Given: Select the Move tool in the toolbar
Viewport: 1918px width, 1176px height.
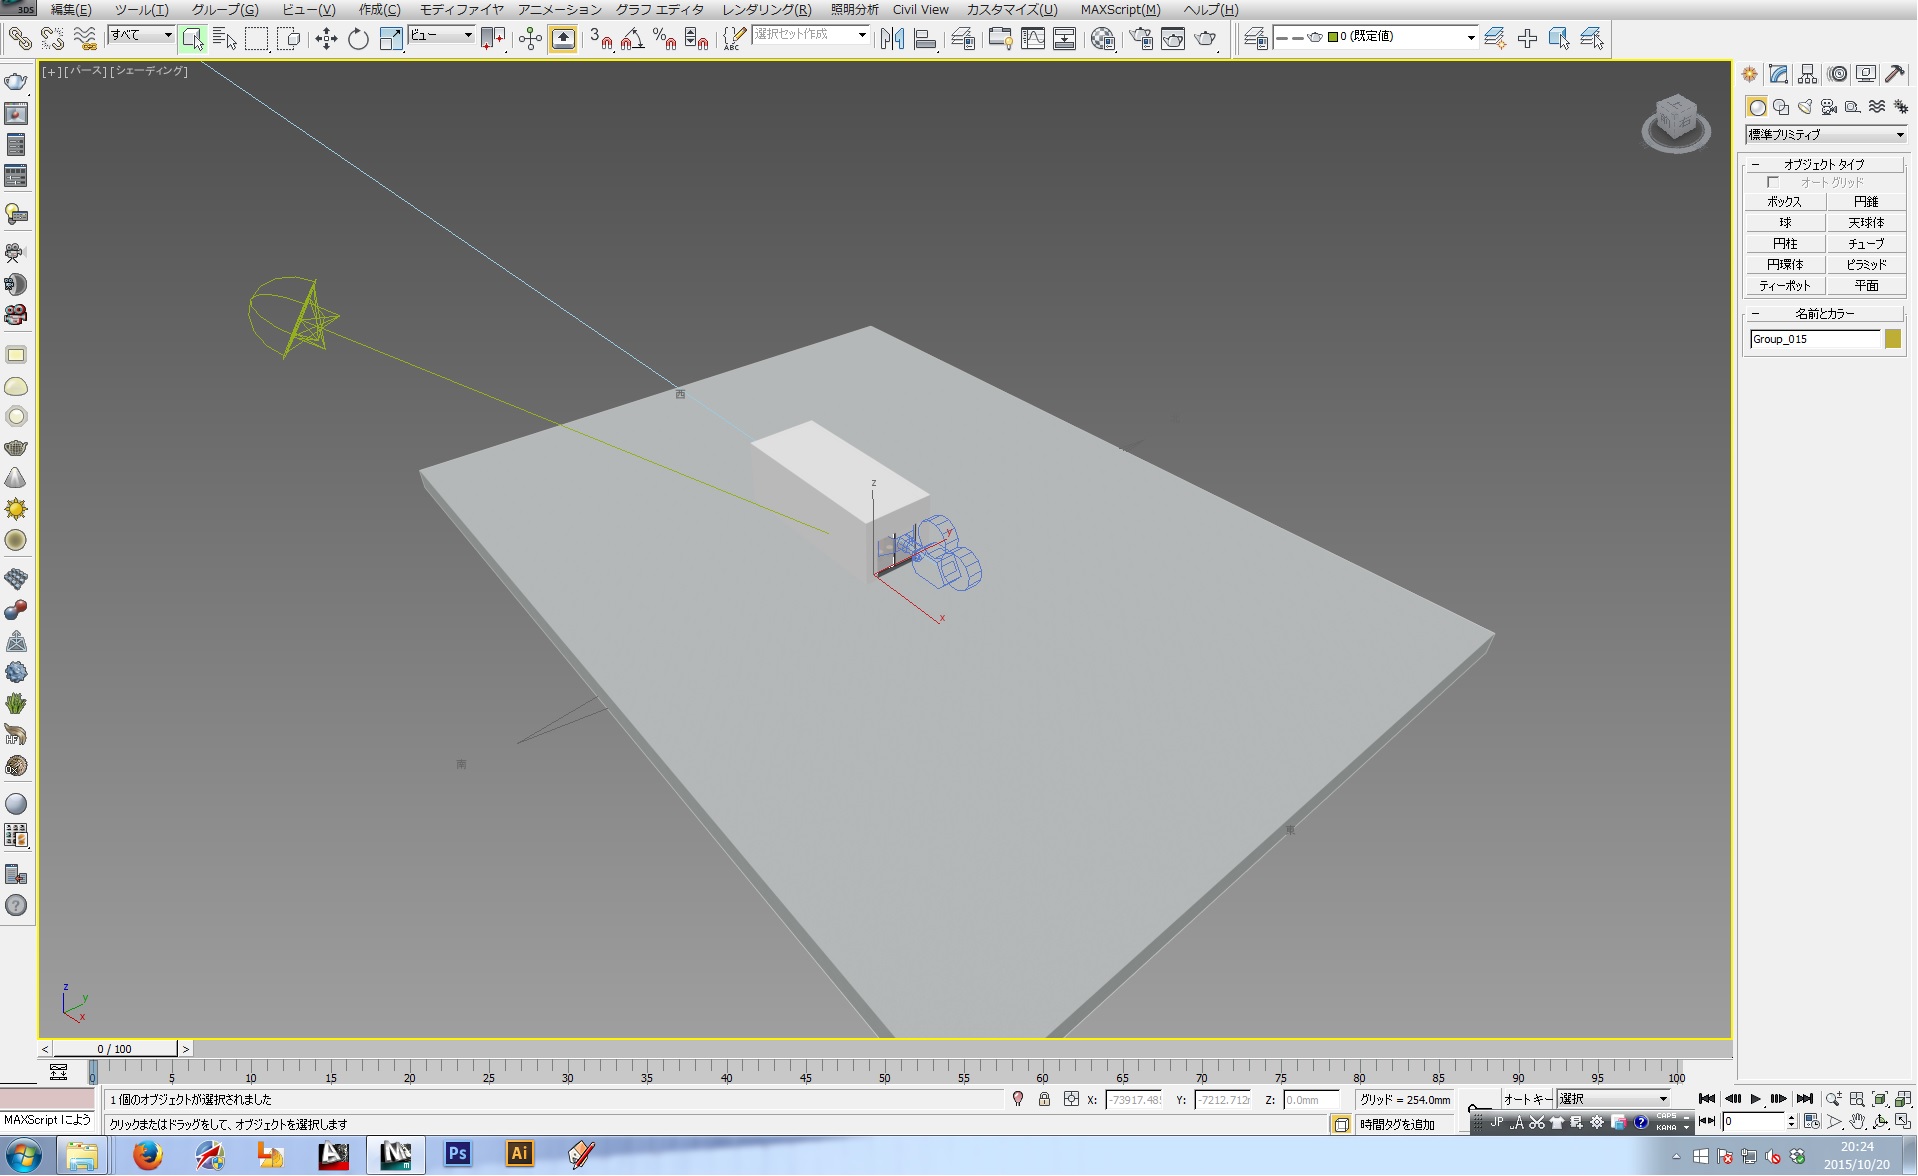Looking at the screenshot, I should pos(326,39).
